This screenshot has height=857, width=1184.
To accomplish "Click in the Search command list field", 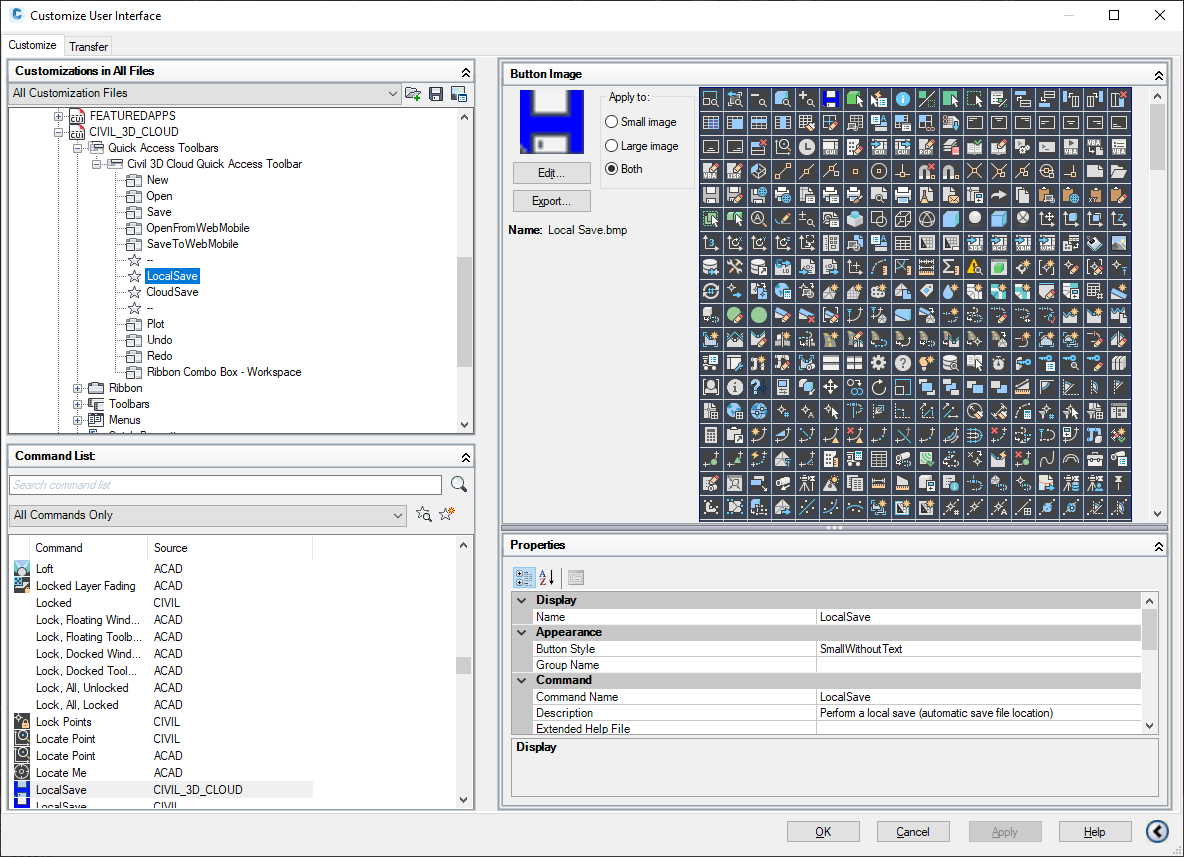I will pos(226,485).
